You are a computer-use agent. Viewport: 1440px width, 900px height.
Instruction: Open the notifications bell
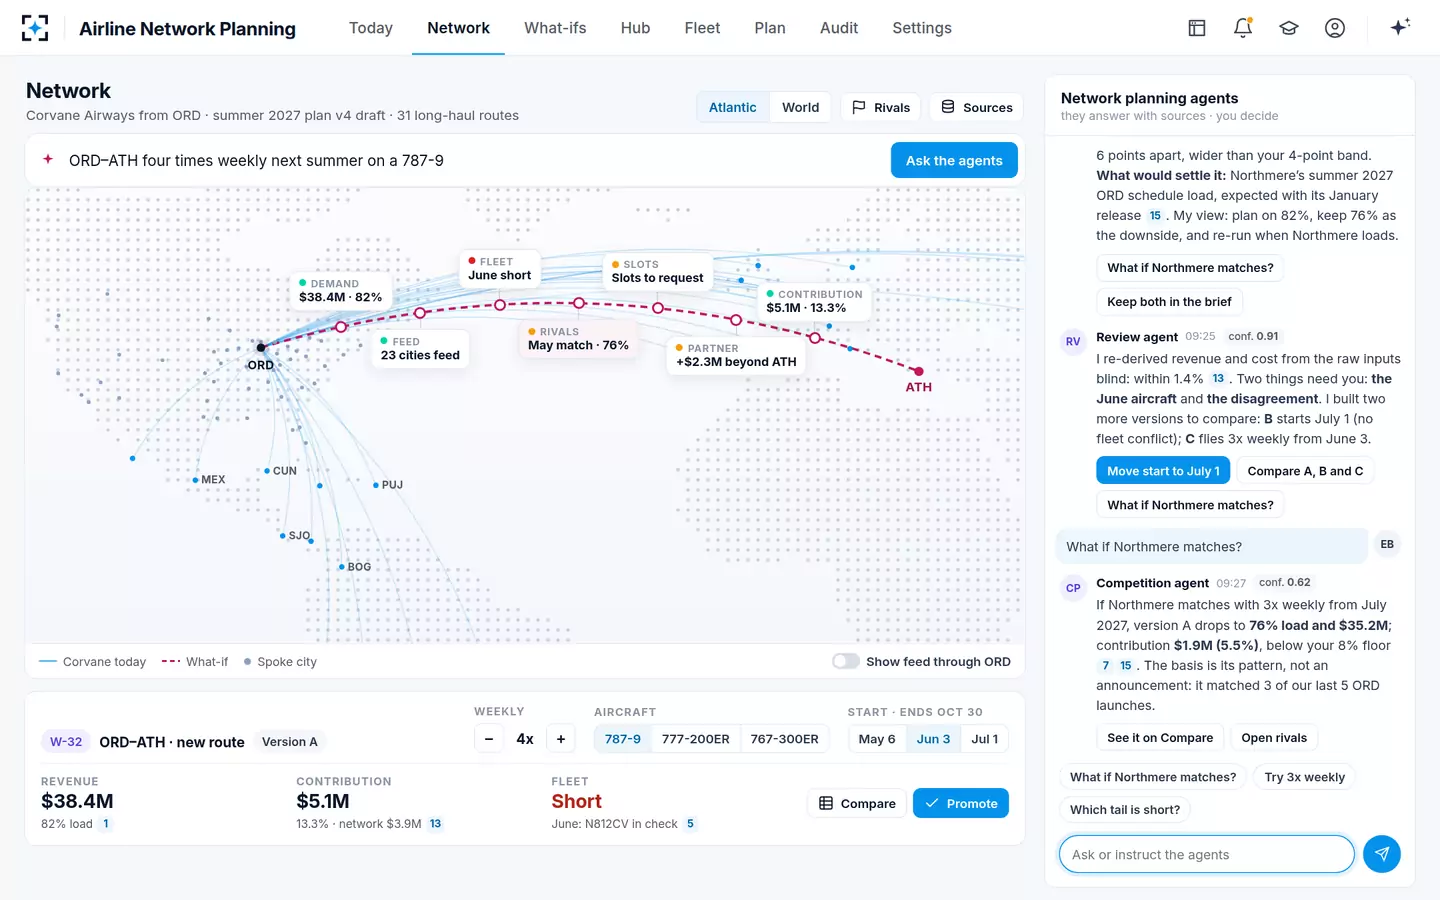1243,28
